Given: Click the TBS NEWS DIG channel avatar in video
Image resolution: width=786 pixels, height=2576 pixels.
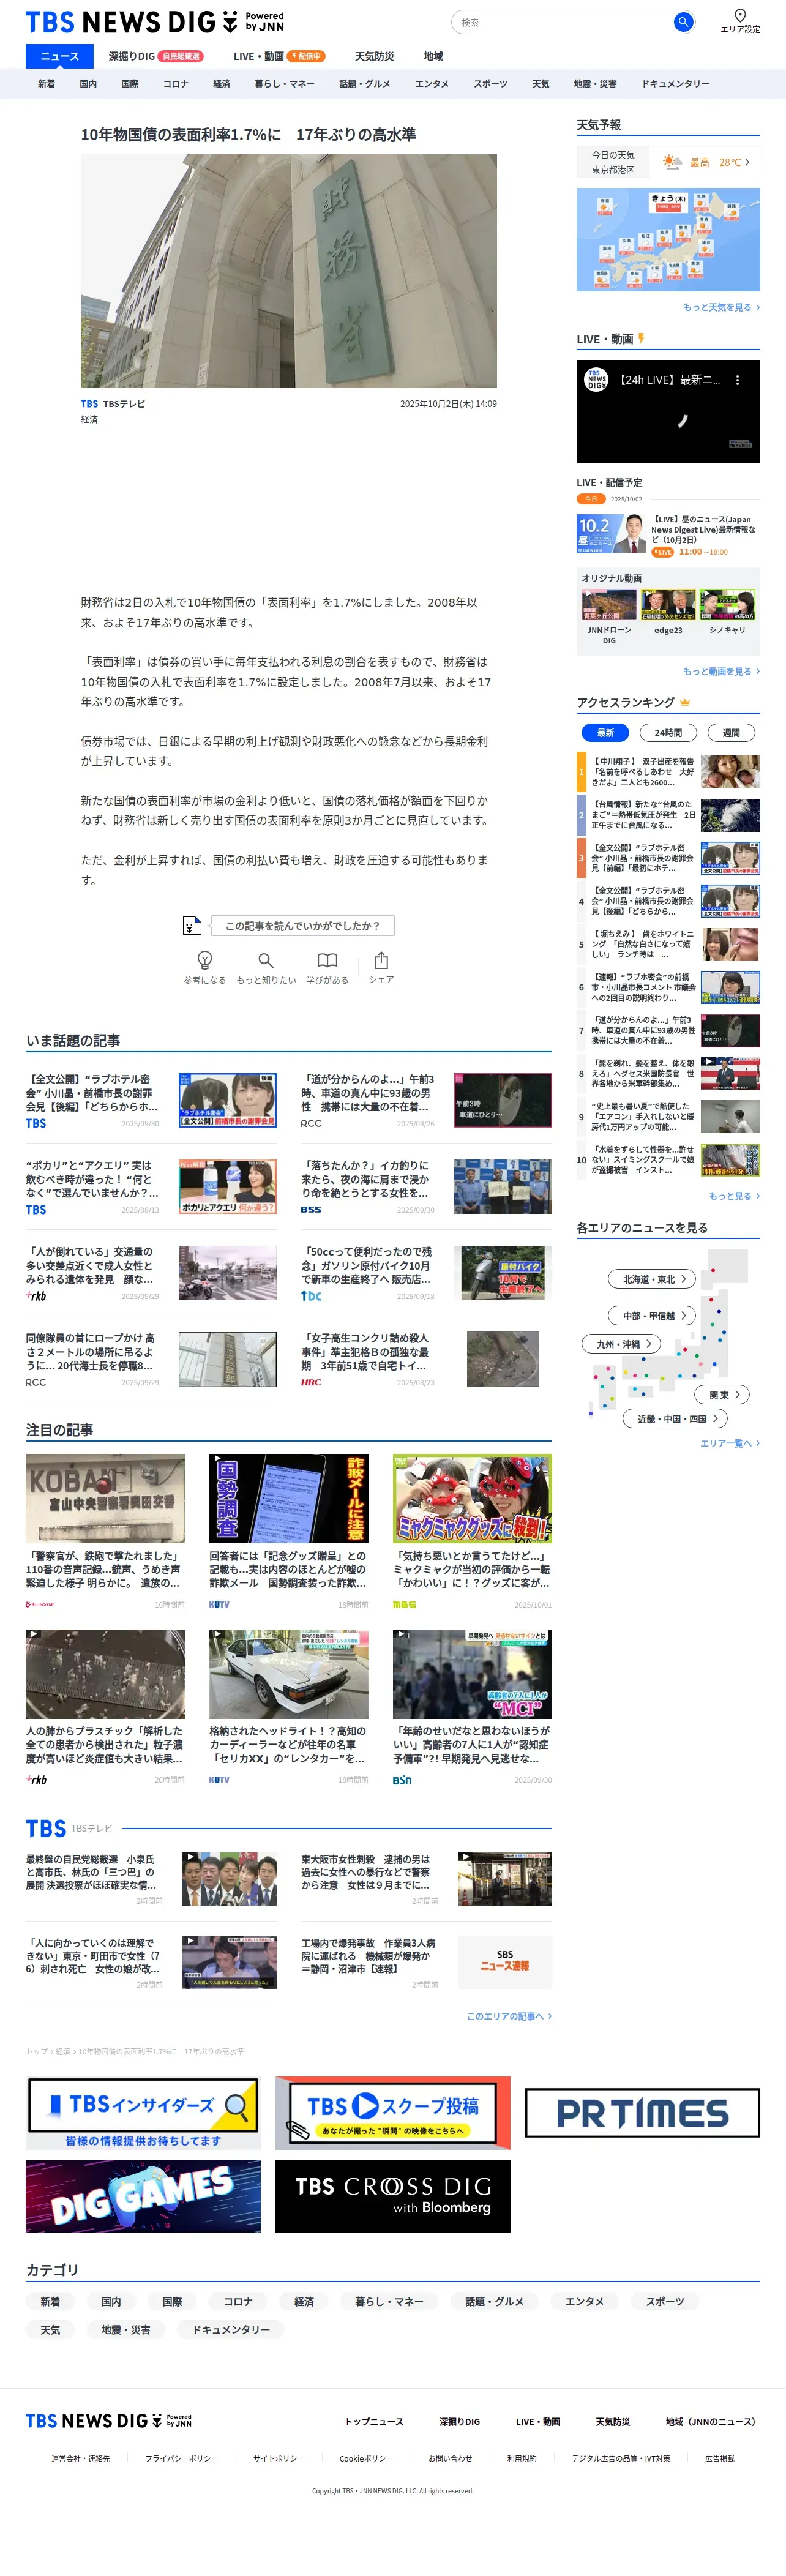Looking at the screenshot, I should pos(596,380).
